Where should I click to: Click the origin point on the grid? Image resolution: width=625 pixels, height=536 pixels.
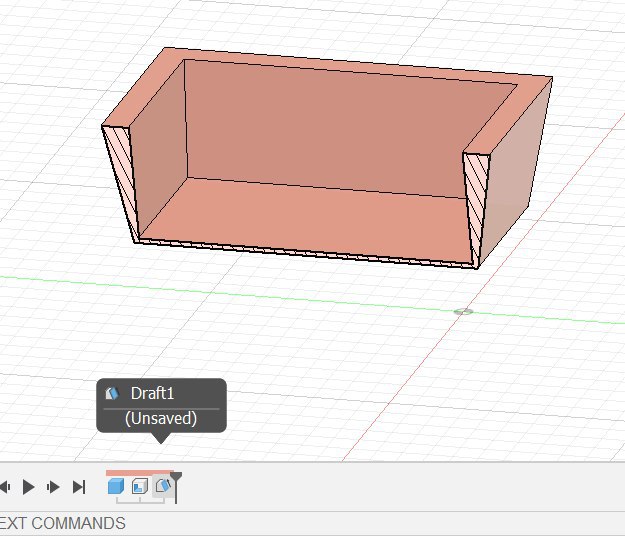coord(463,312)
